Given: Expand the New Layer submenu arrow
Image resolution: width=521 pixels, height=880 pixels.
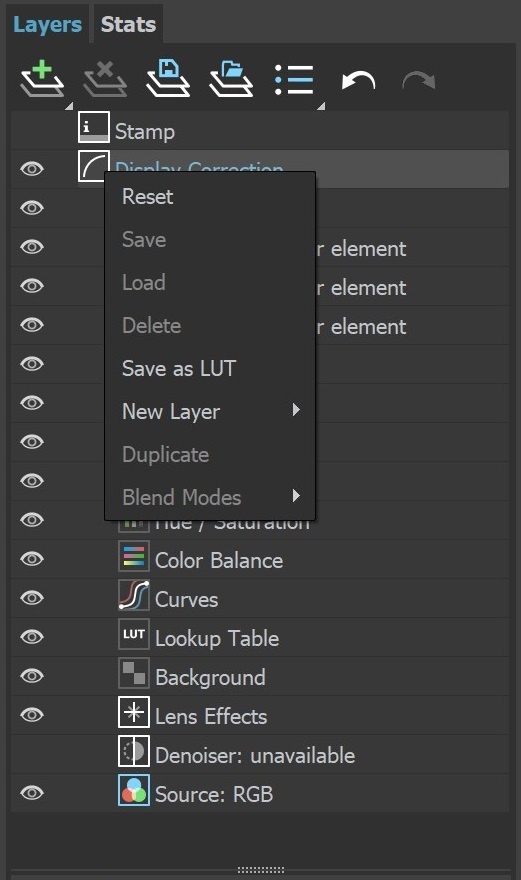Looking at the screenshot, I should click(296, 410).
